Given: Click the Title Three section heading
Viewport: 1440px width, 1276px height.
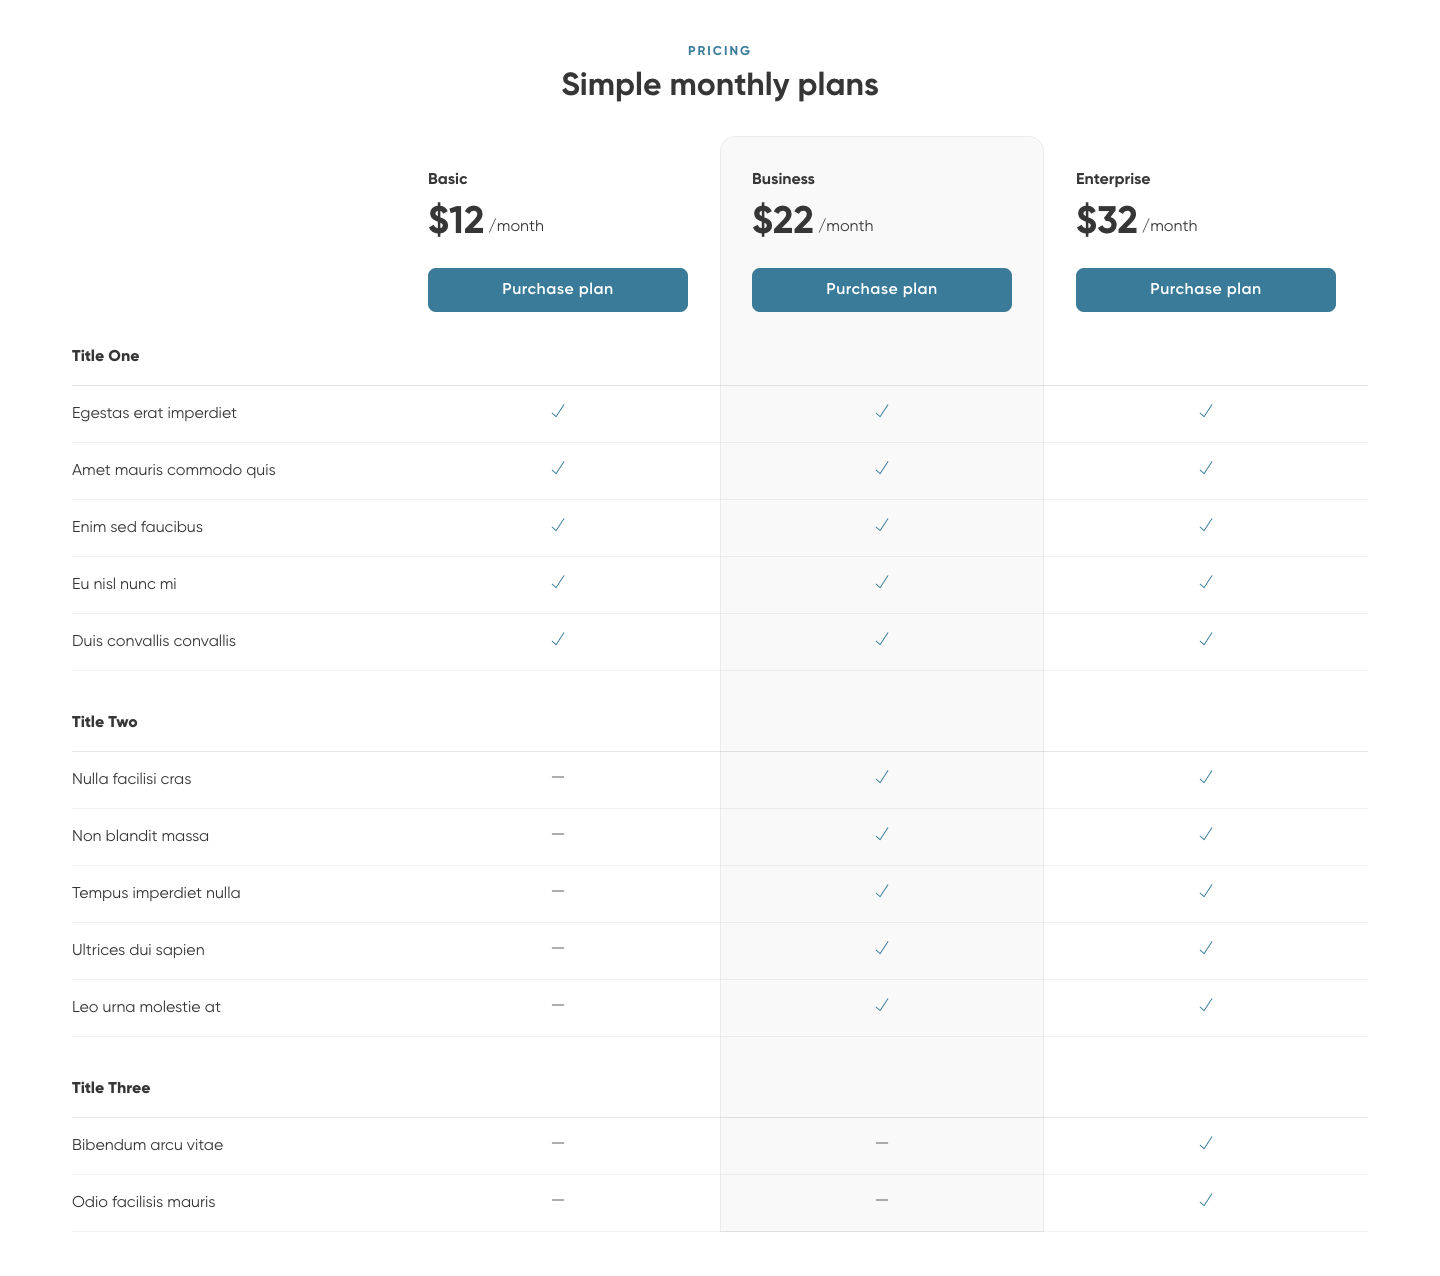Looking at the screenshot, I should click(111, 1088).
